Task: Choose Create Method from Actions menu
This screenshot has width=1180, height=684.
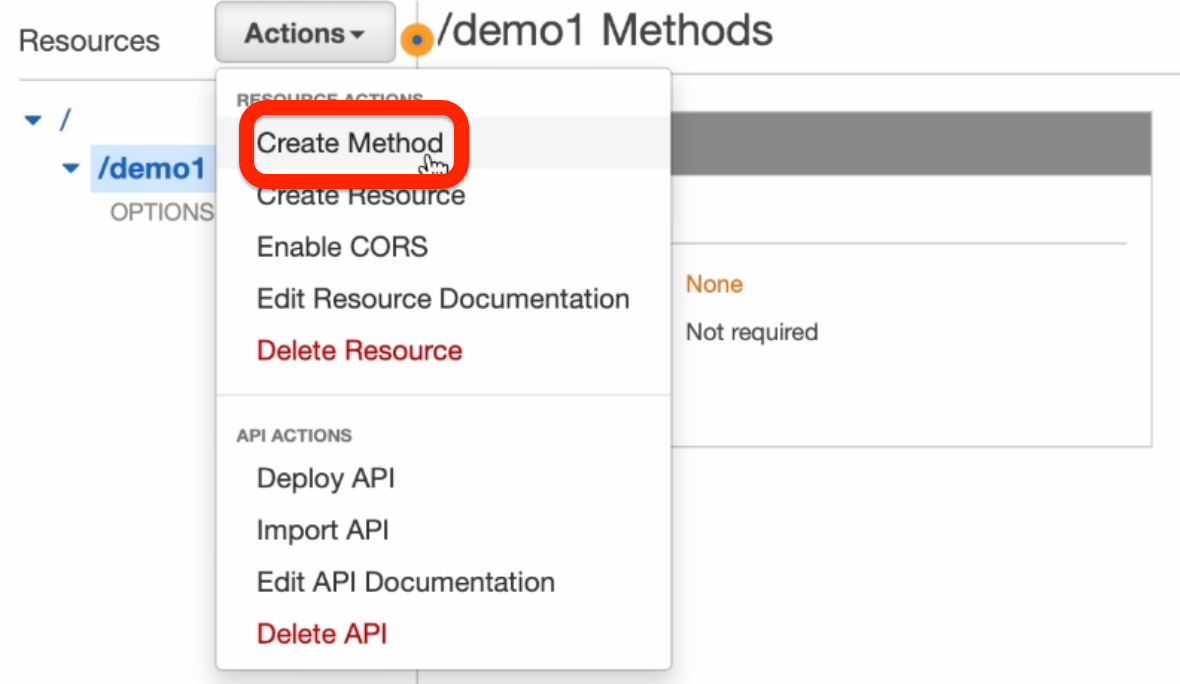Action: point(349,143)
